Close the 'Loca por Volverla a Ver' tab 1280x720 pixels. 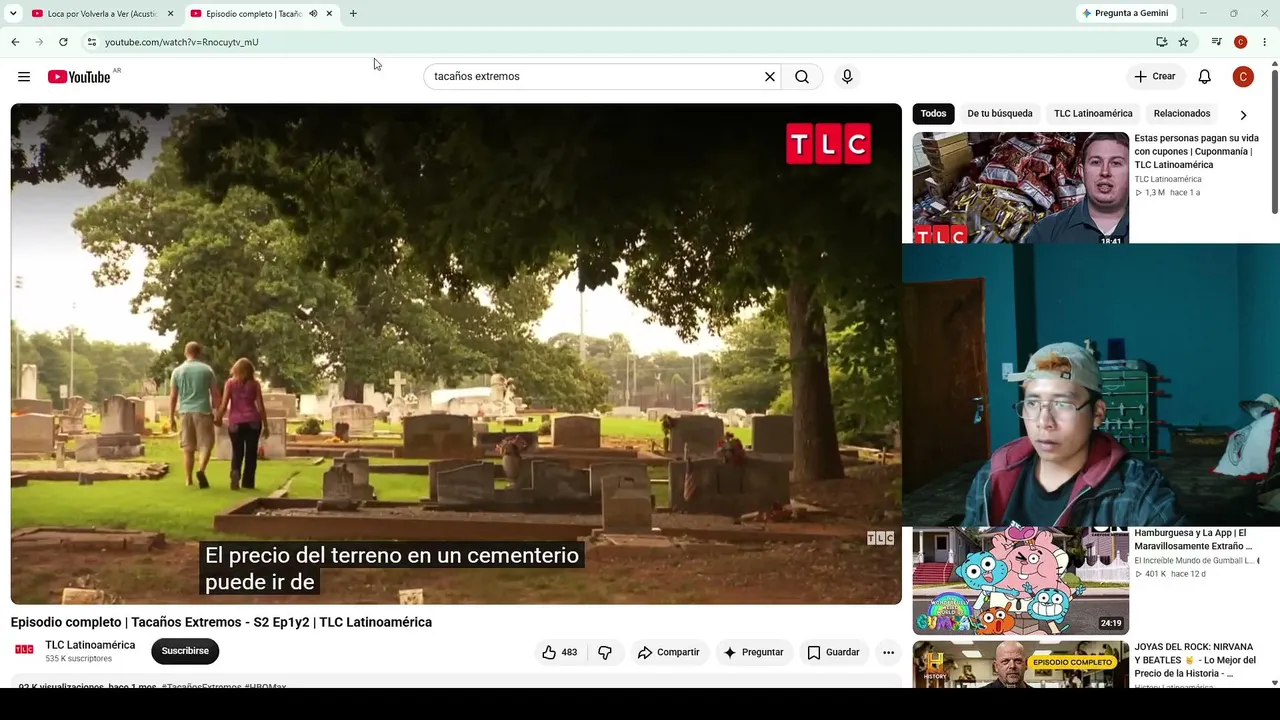[170, 14]
